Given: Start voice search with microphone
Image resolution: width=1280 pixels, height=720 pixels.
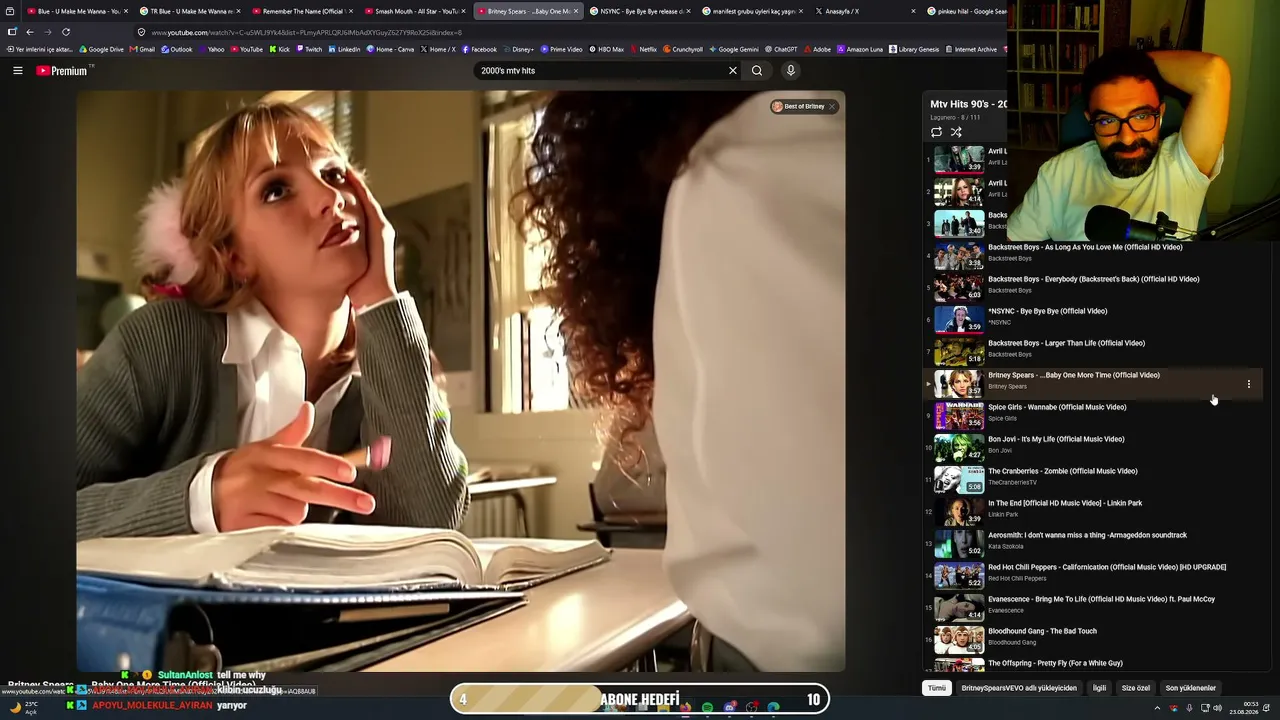Looking at the screenshot, I should pos(790,71).
